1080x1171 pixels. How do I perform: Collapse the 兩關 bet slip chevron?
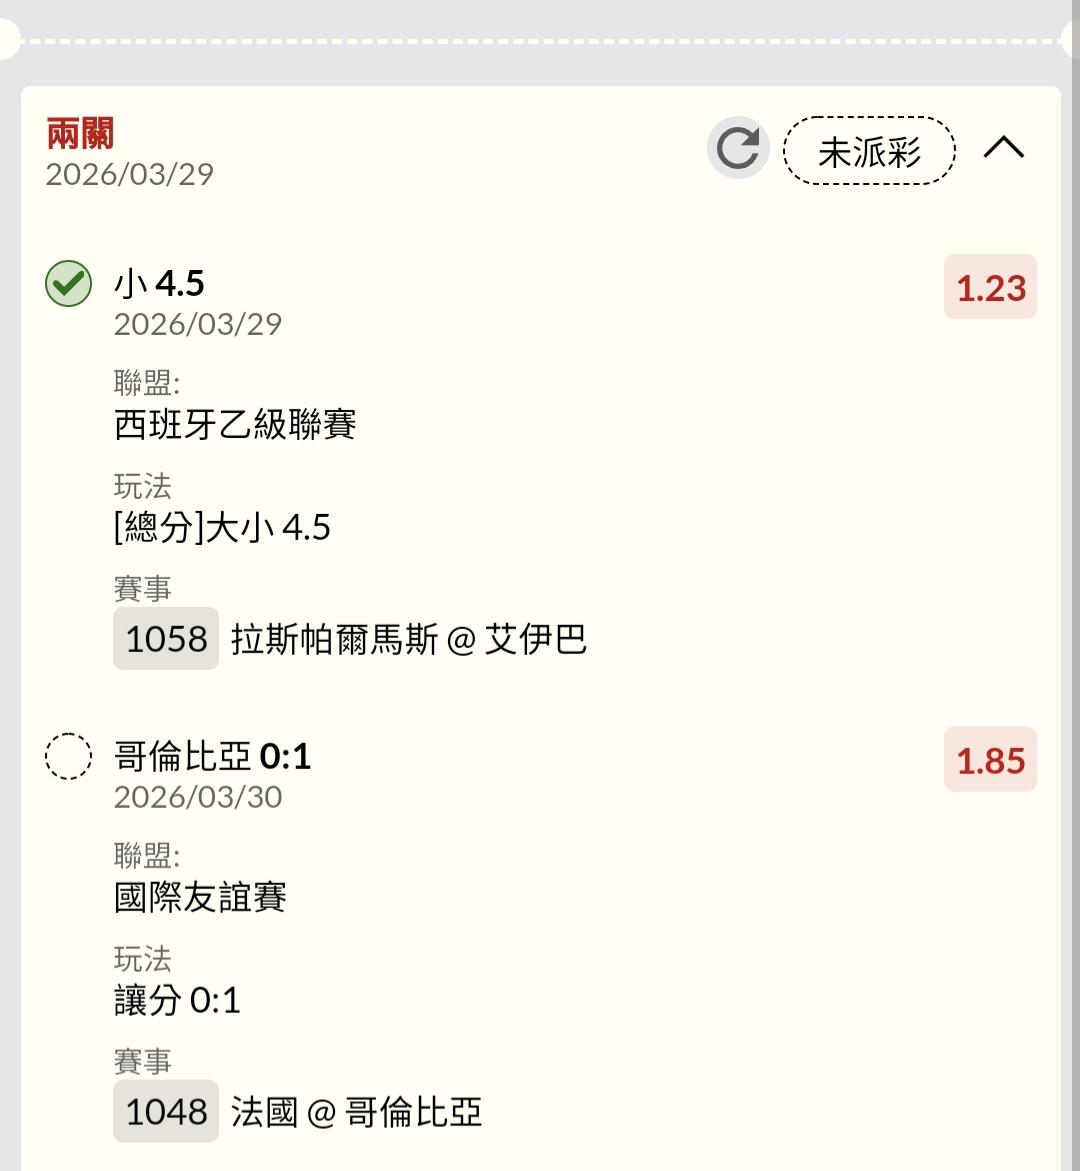1004,148
